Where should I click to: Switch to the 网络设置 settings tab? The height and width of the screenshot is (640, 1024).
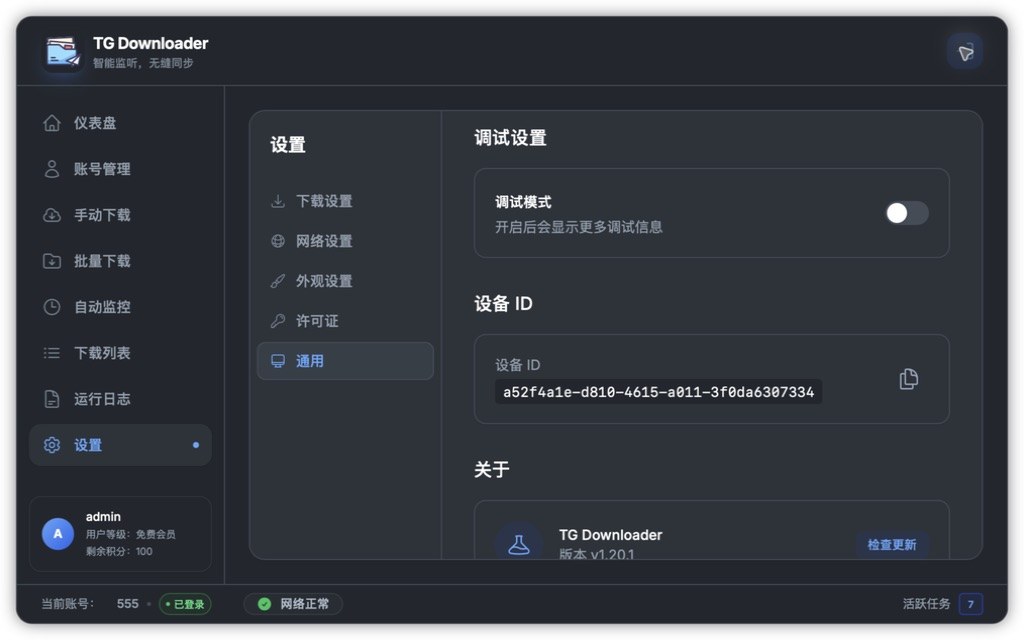coord(345,241)
